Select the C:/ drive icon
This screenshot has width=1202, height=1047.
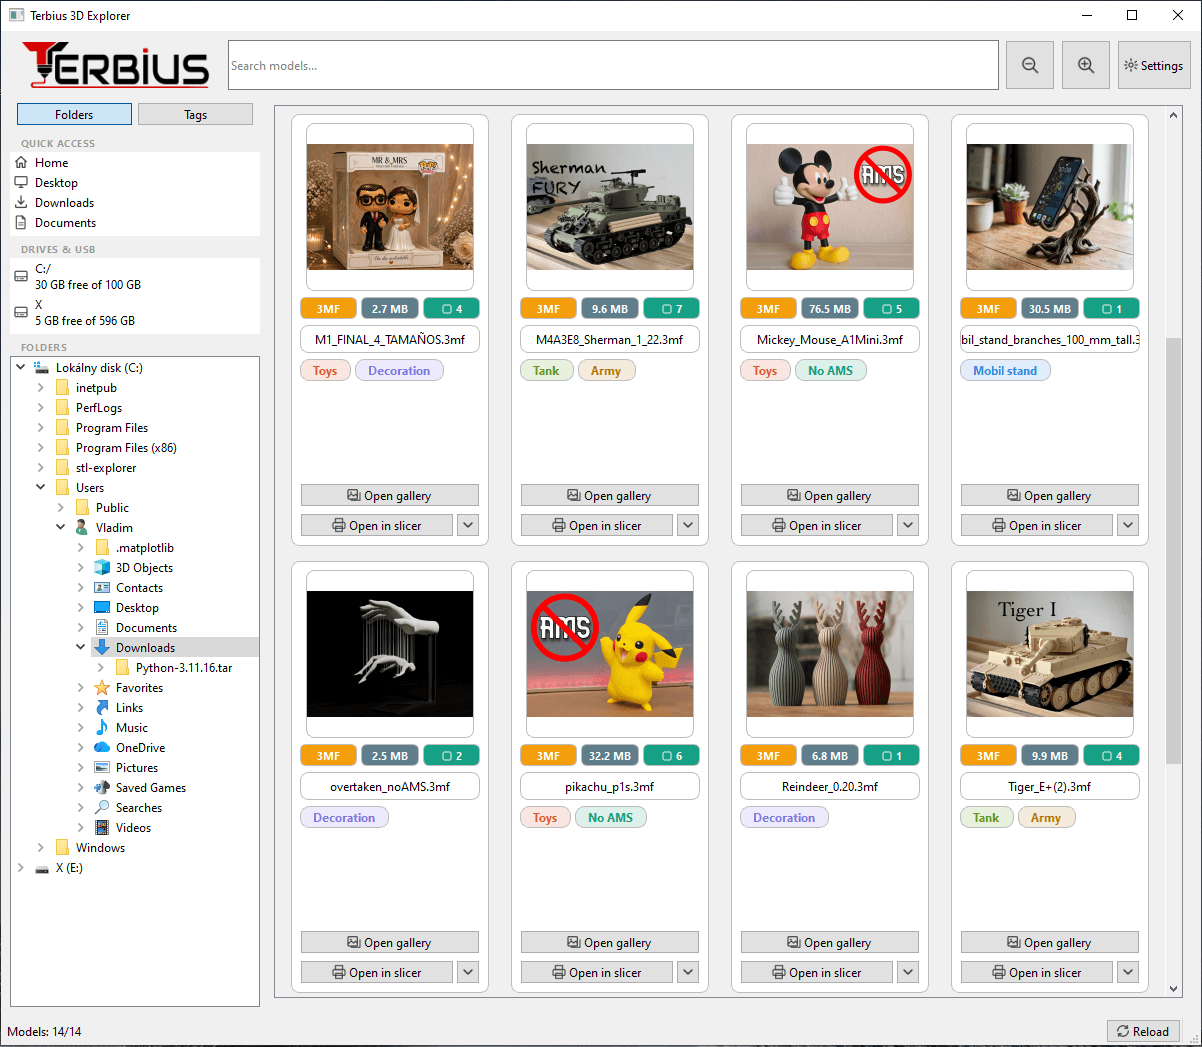pyautogui.click(x=21, y=276)
